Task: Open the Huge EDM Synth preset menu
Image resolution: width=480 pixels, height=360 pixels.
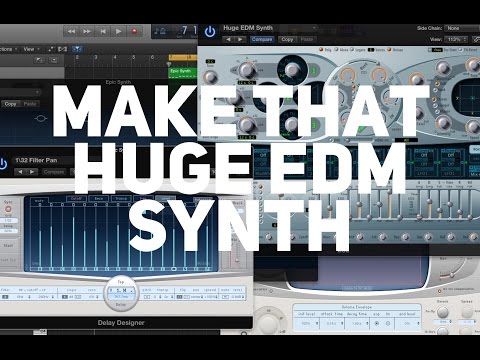Action: [x=269, y=28]
